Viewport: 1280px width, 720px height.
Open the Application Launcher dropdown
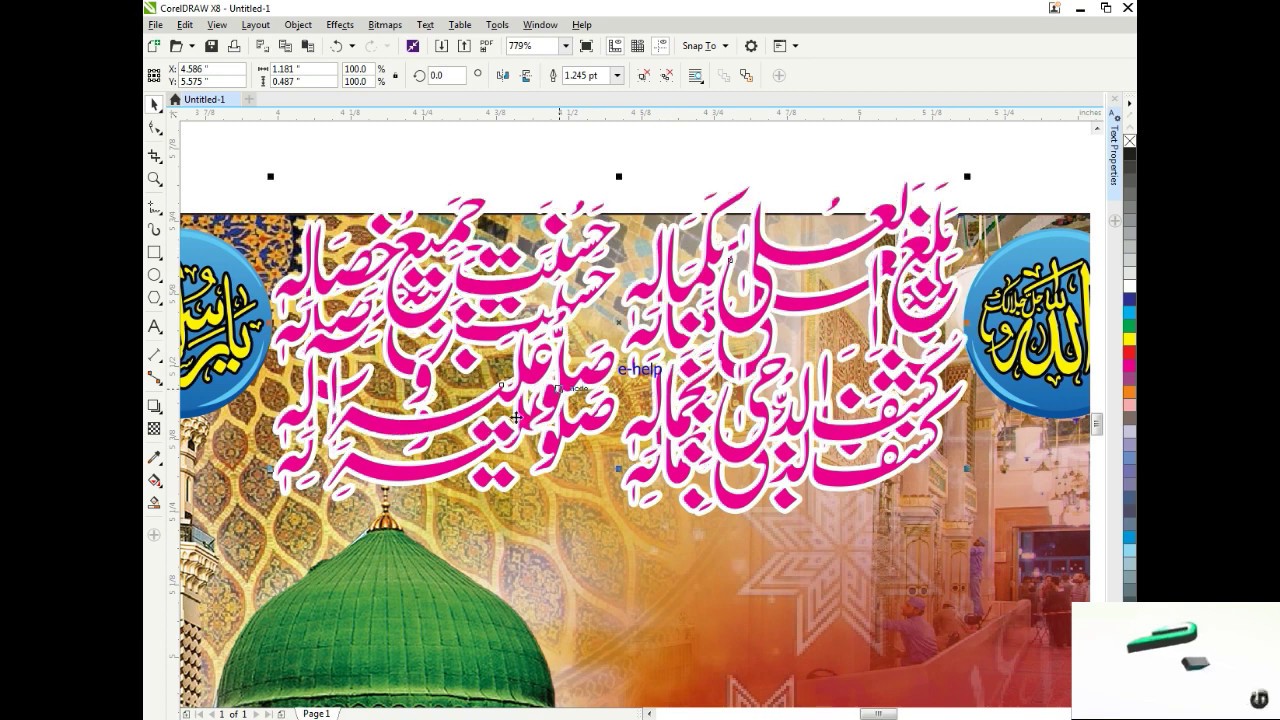click(794, 46)
